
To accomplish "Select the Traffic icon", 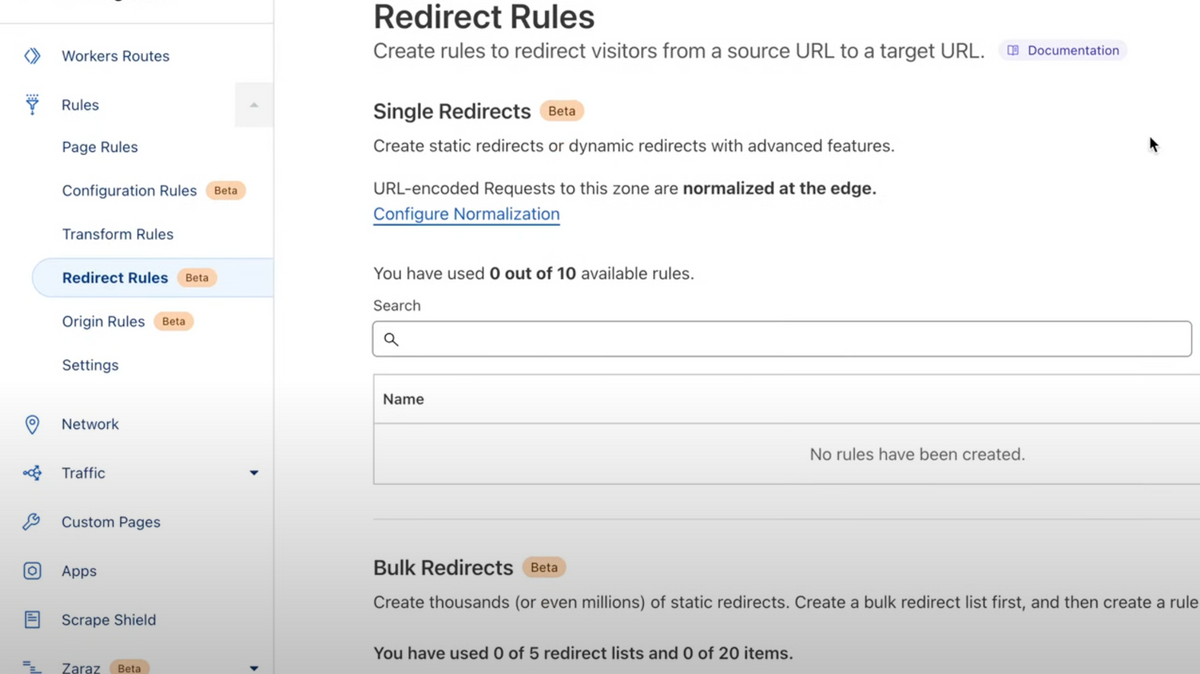I will [33, 472].
